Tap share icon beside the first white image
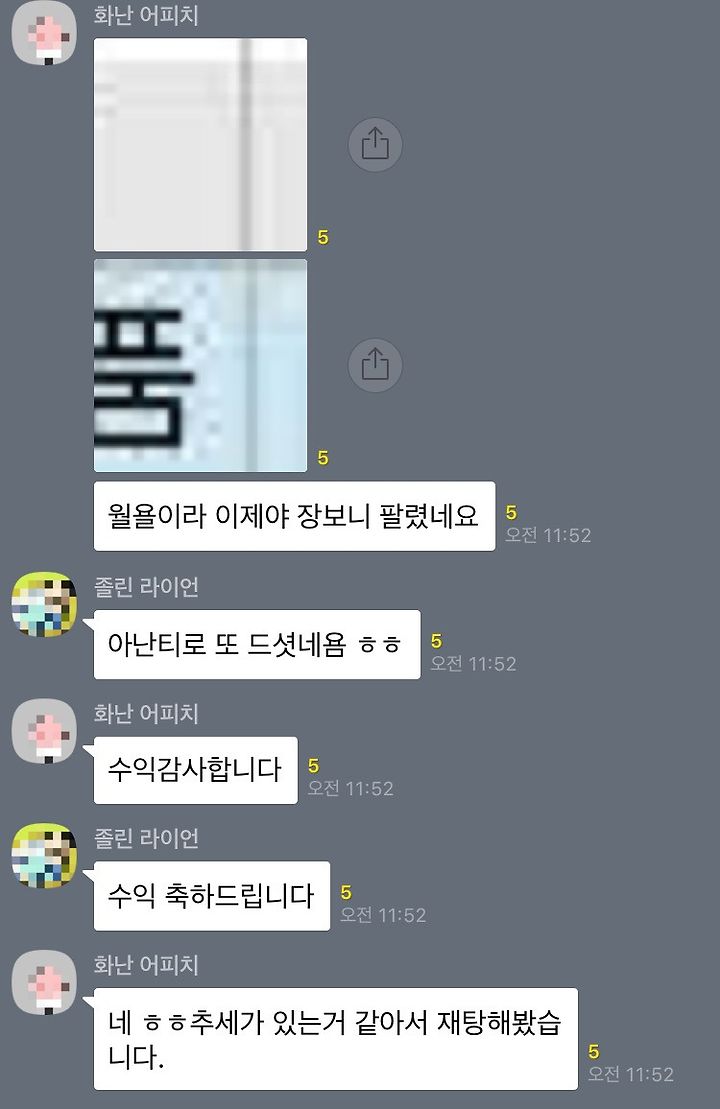This screenshot has height=1109, width=720. click(375, 144)
